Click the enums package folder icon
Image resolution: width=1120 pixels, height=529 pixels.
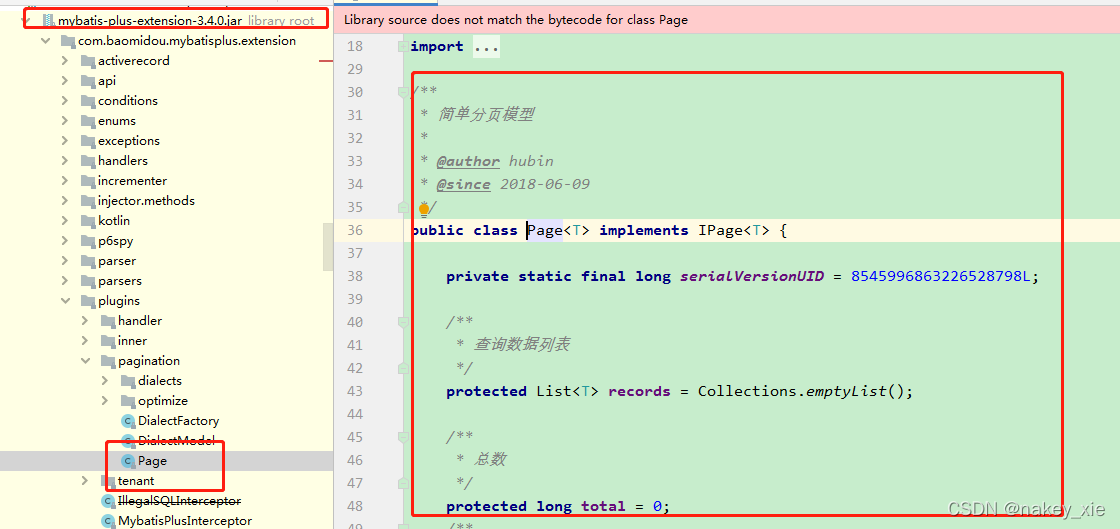click(87, 121)
